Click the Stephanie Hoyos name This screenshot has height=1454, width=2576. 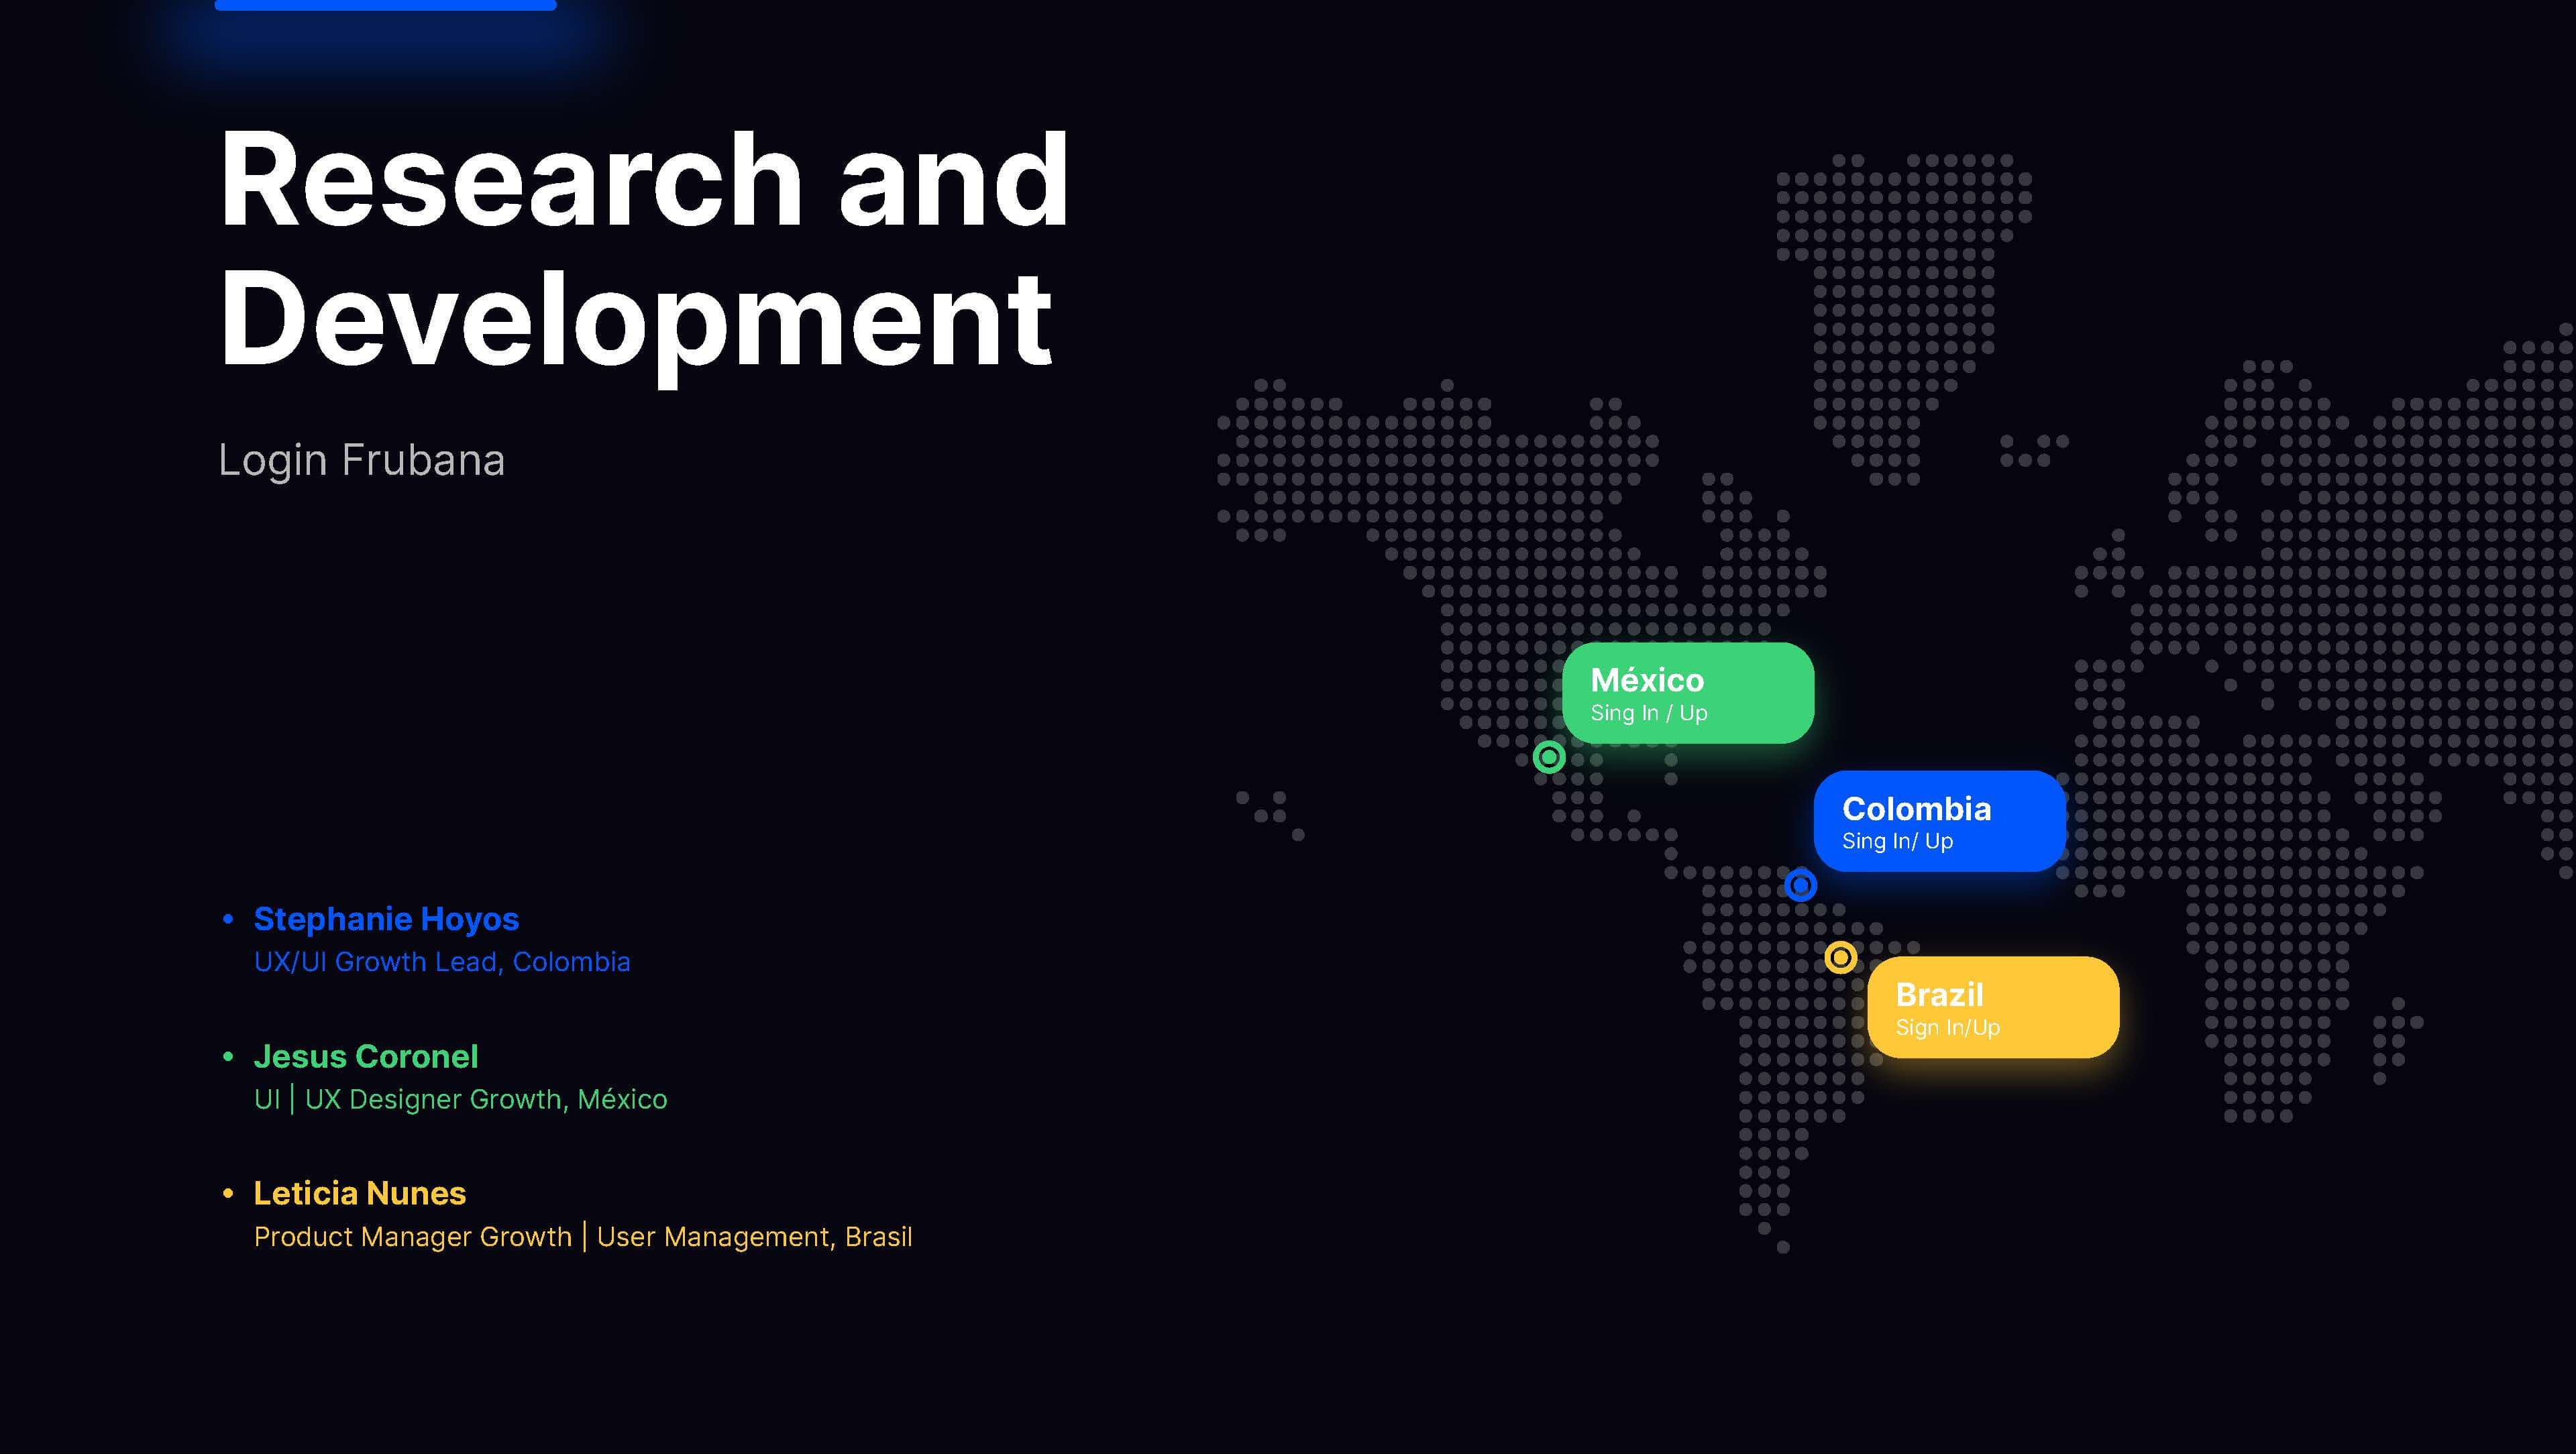(386, 919)
